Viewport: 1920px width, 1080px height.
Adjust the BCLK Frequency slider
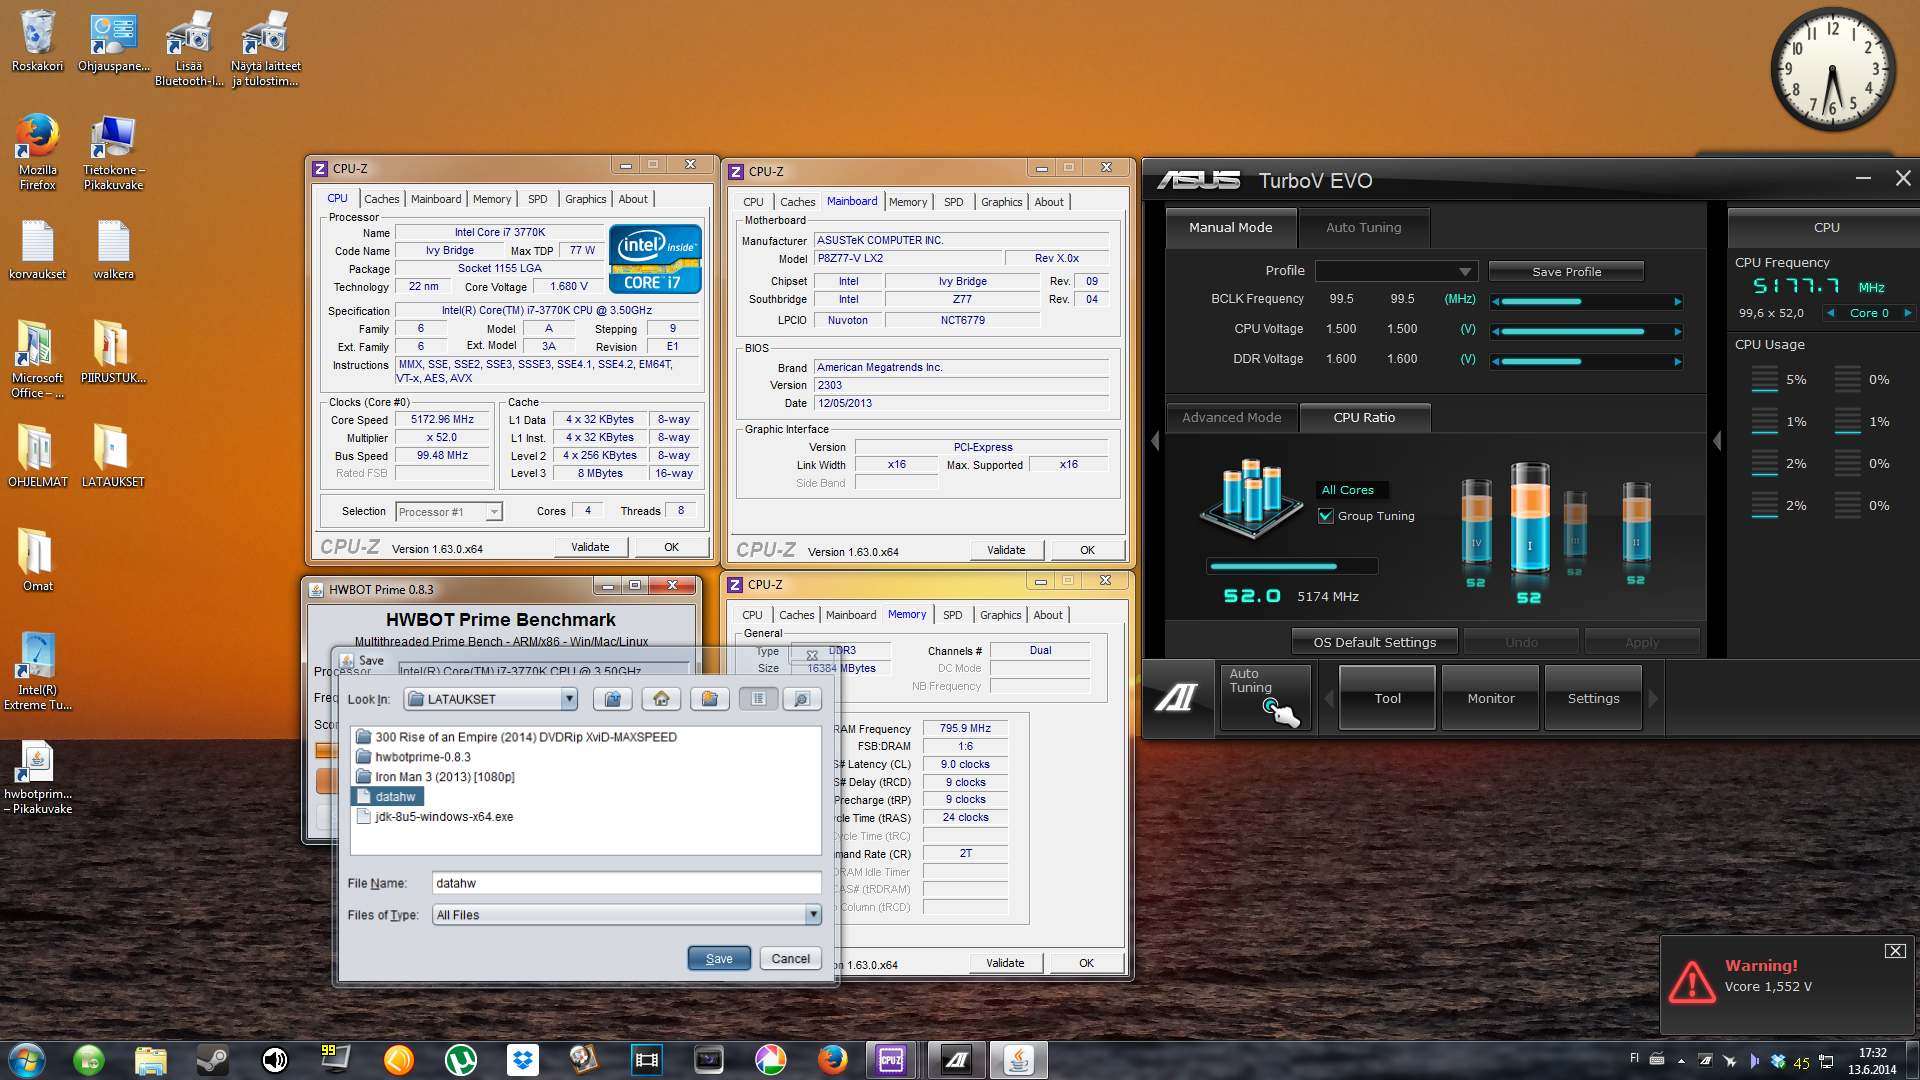point(1585,301)
